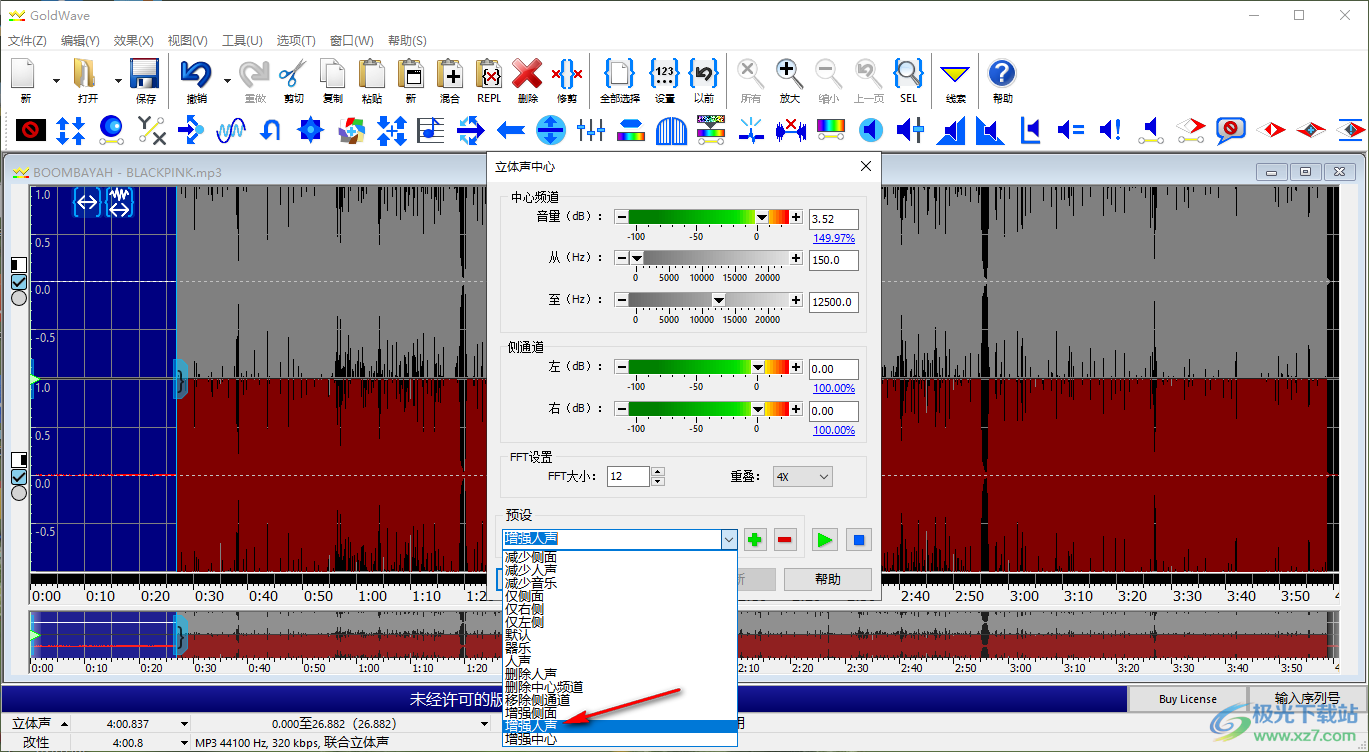Select preset 增强中心 in the list
Viewport: 1369px width, 752px height.
coord(619,739)
